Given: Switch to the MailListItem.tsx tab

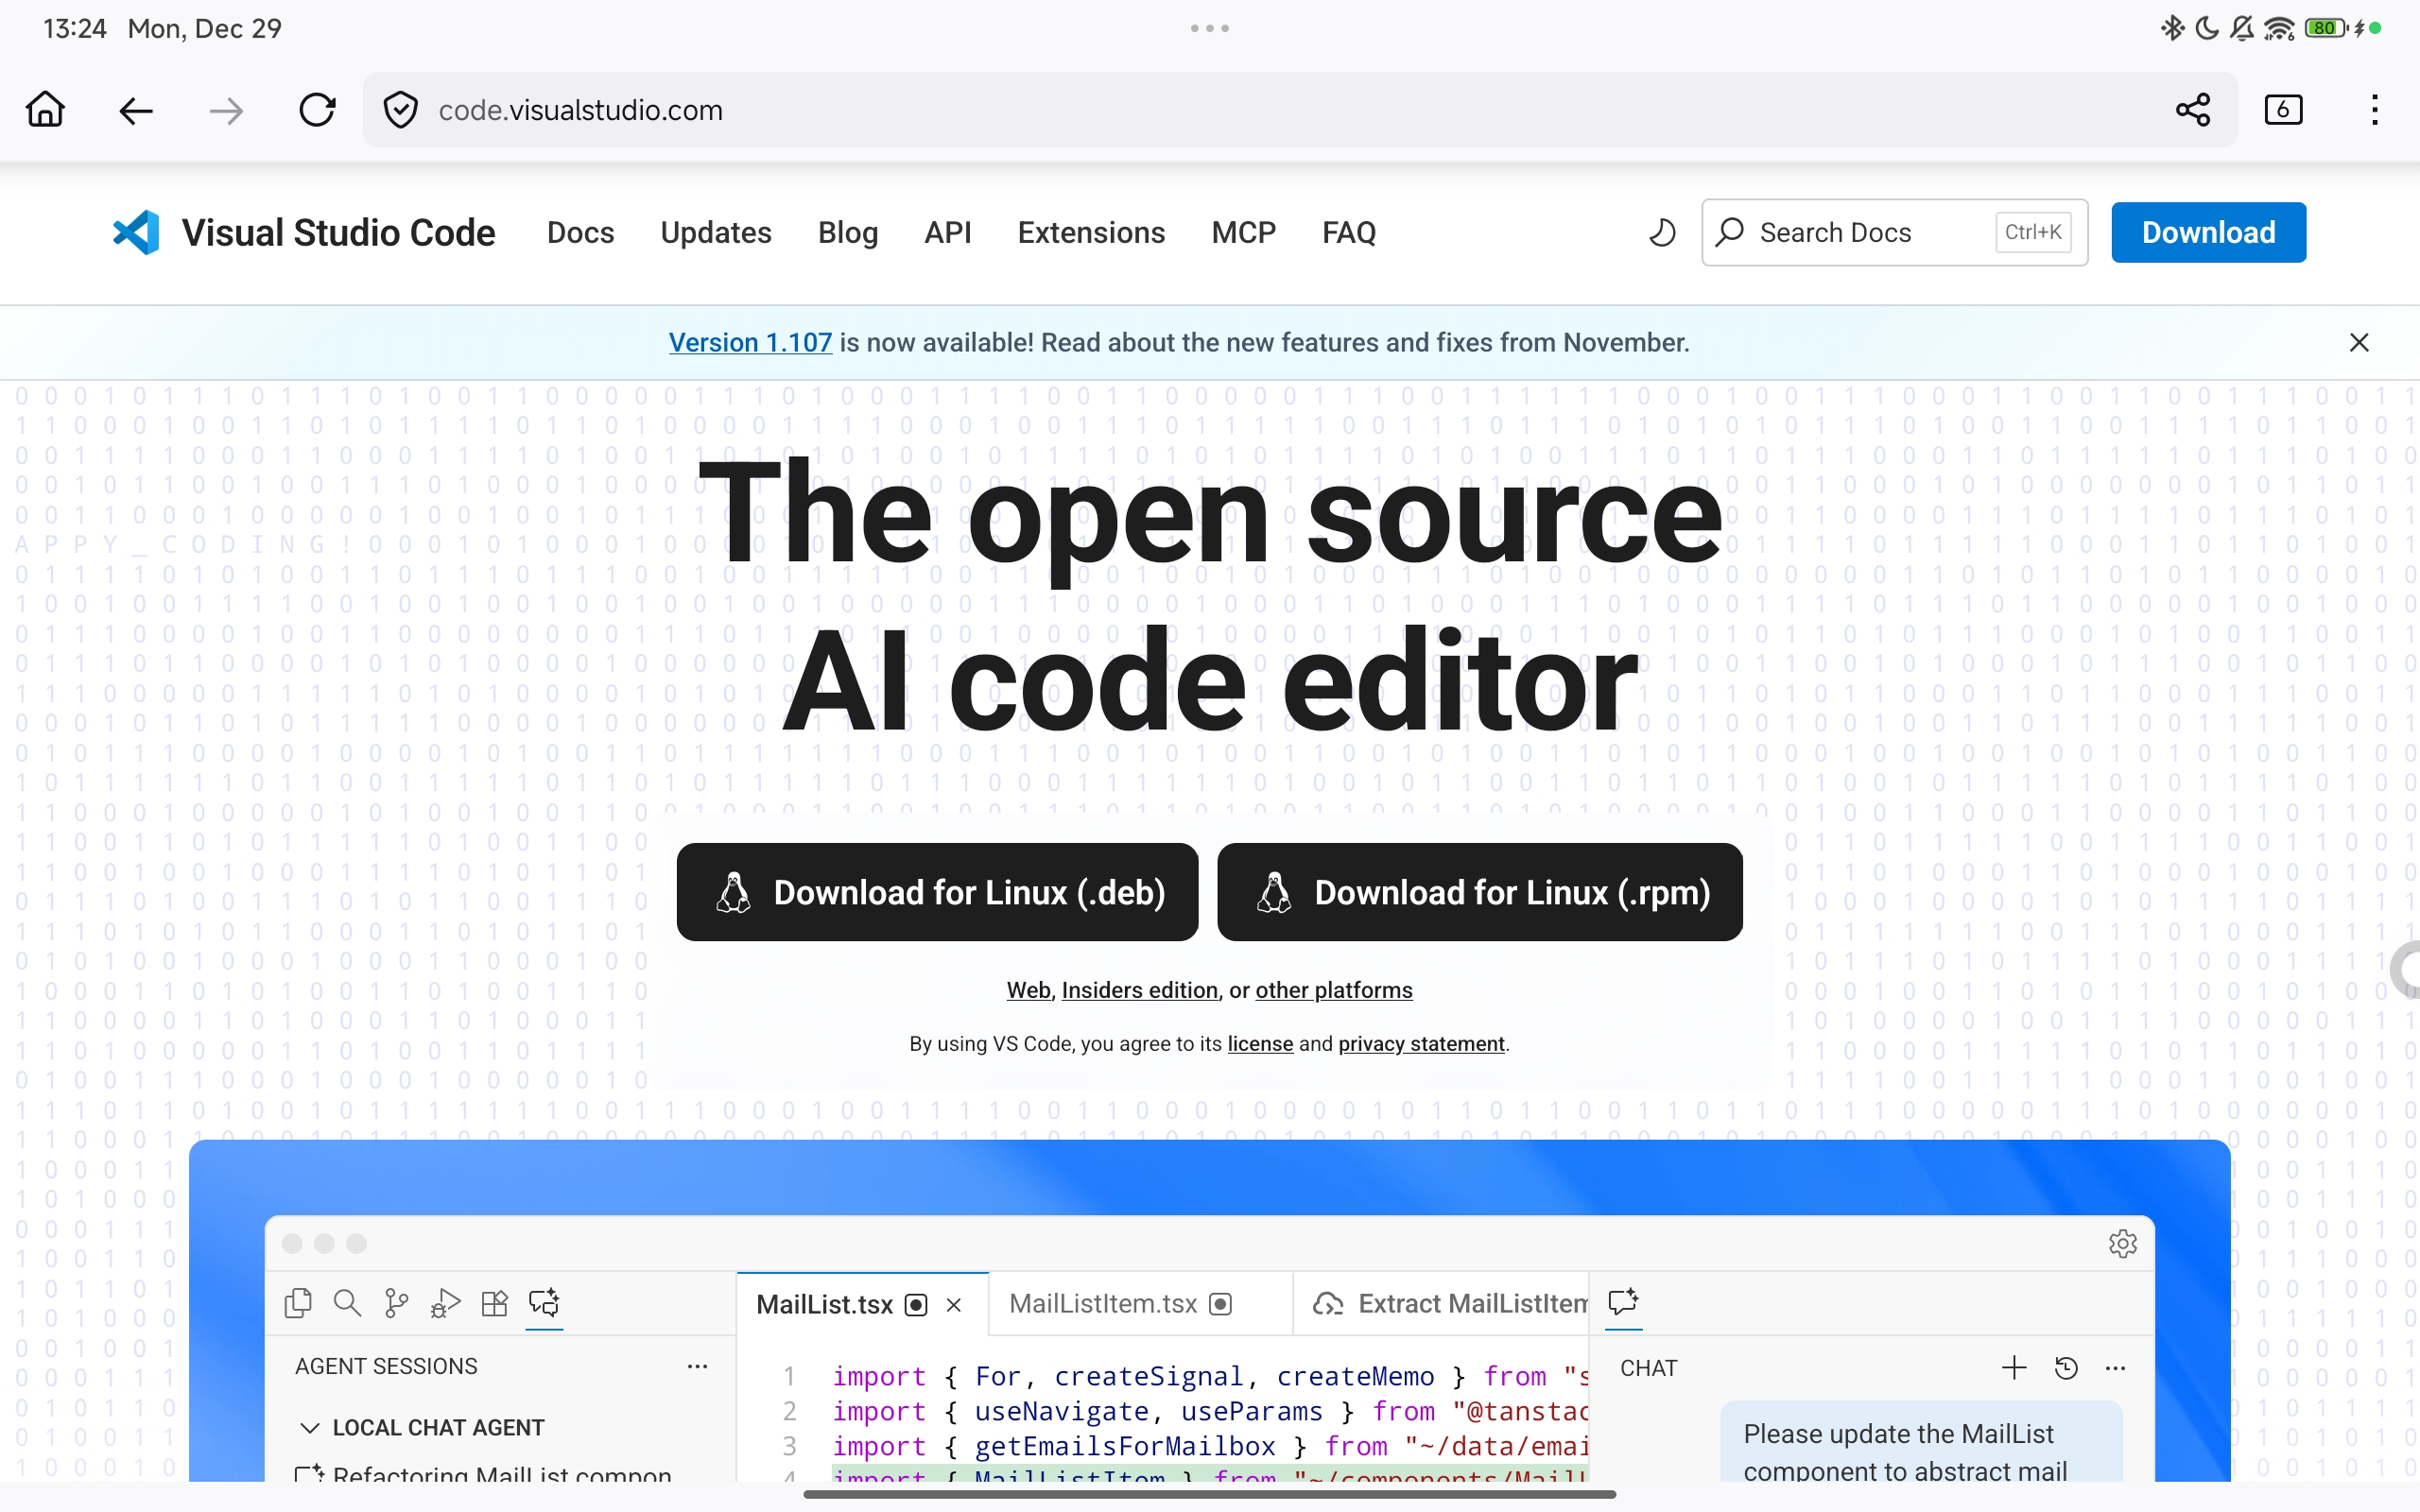Looking at the screenshot, I should coord(1103,1303).
